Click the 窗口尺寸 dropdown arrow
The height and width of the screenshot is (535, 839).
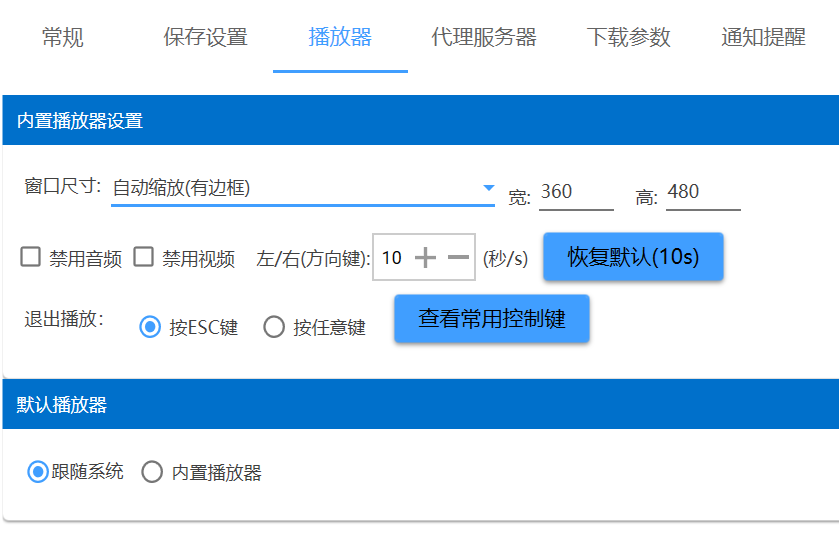(488, 188)
